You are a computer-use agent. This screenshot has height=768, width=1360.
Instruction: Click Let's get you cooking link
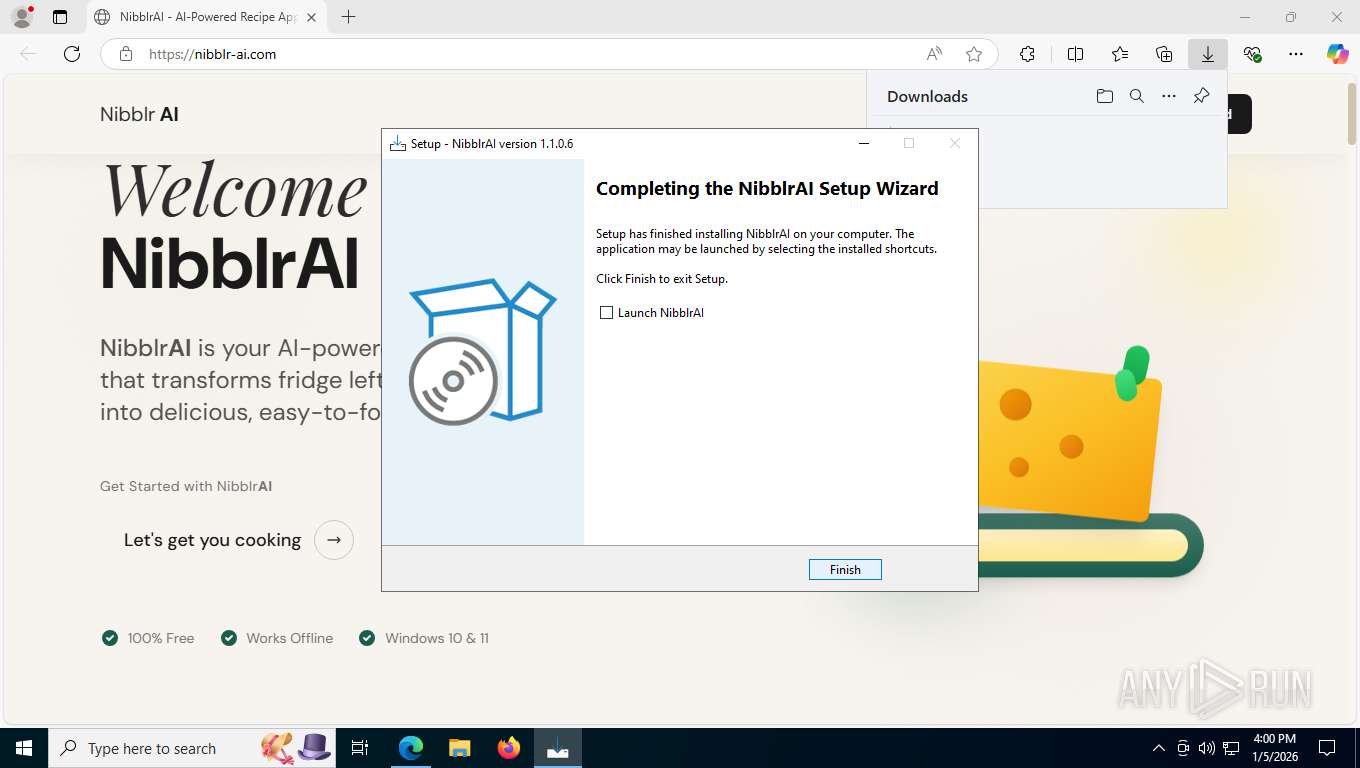tap(212, 540)
